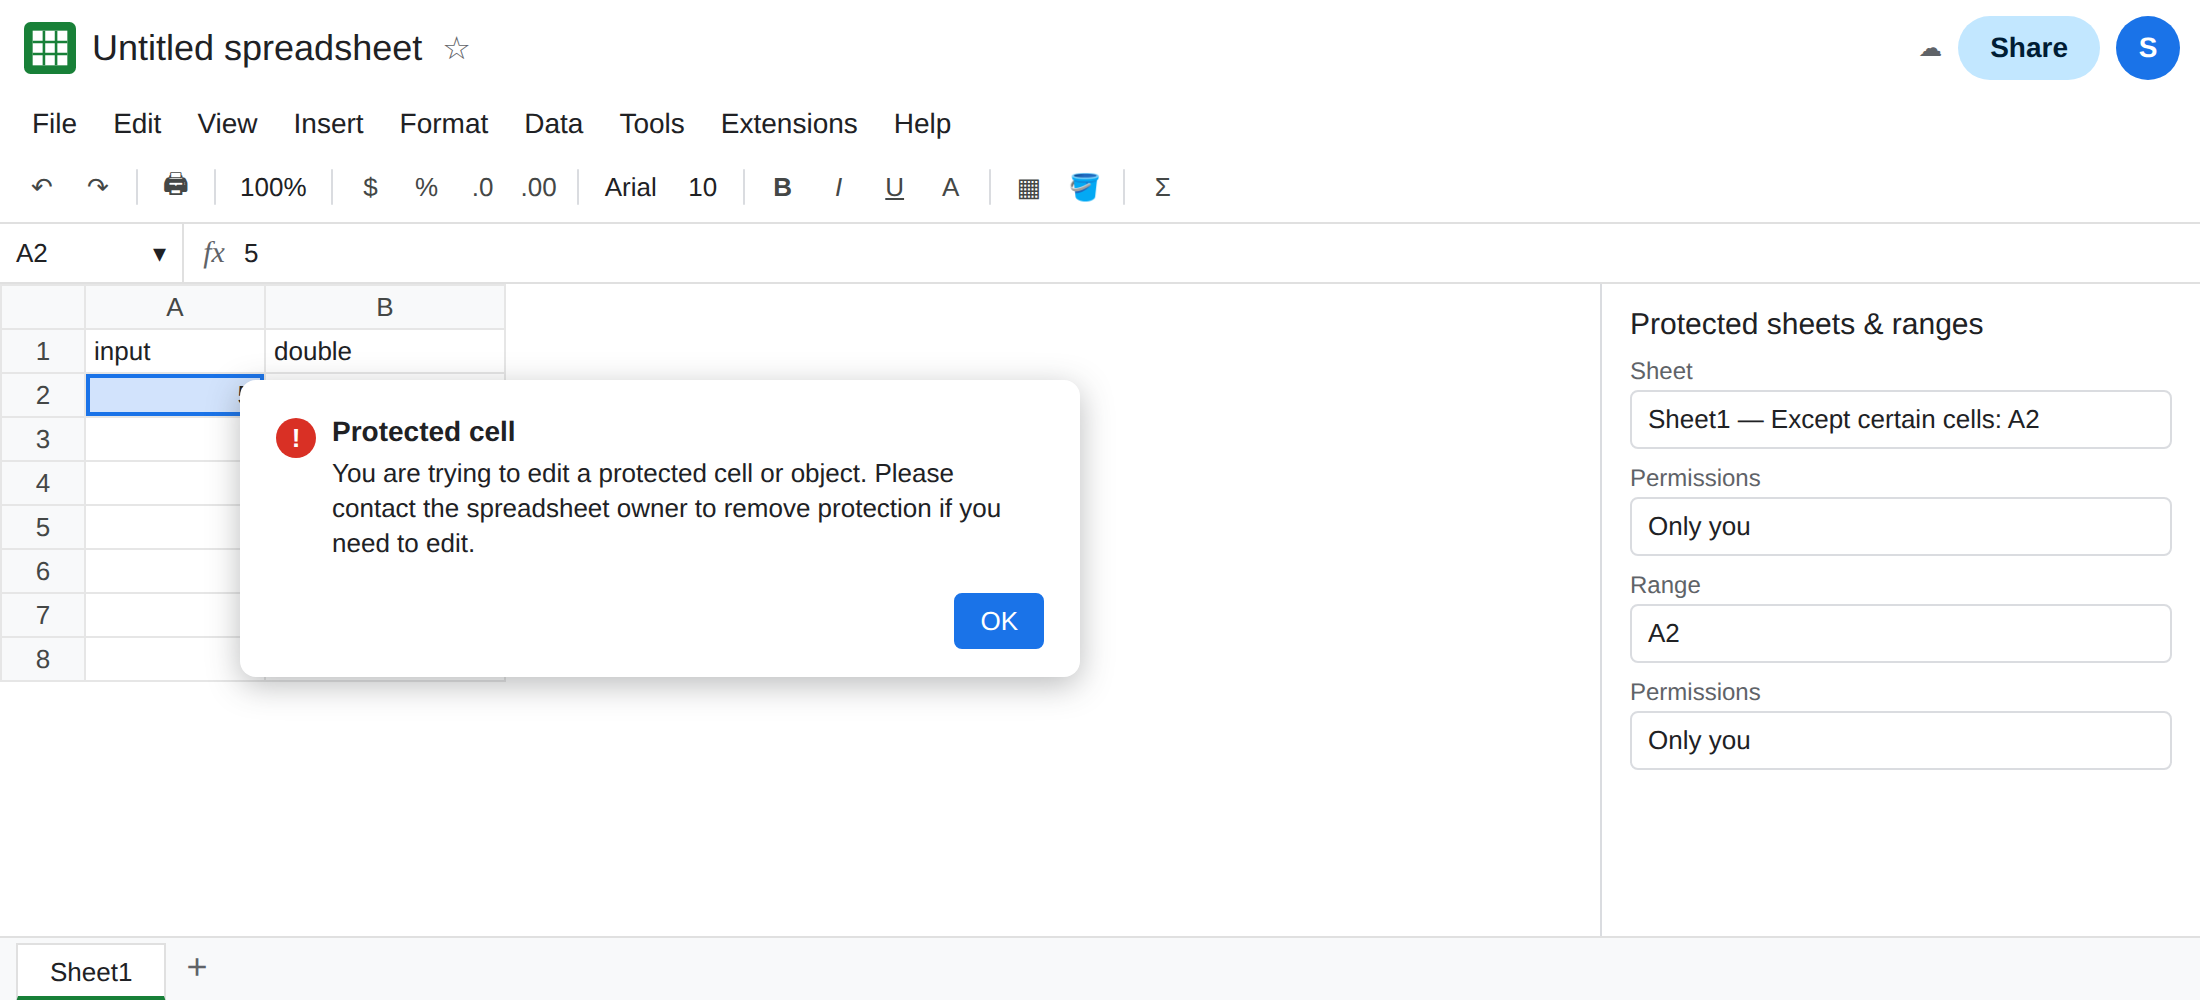Screen dimensions: 2200x1000
Task: Decrease decimal places (.0)
Action: pyautogui.click(x=483, y=187)
